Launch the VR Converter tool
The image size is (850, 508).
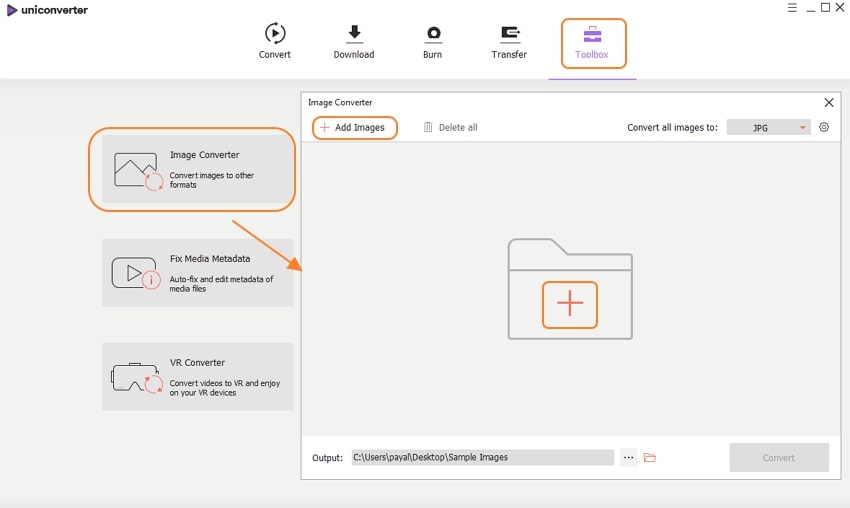197,376
